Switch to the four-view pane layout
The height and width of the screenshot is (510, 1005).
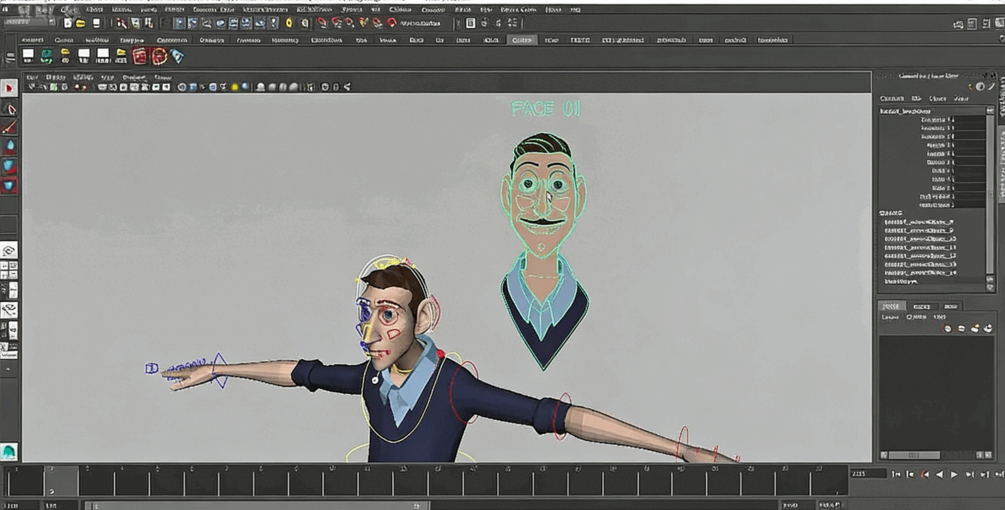pyautogui.click(x=9, y=270)
